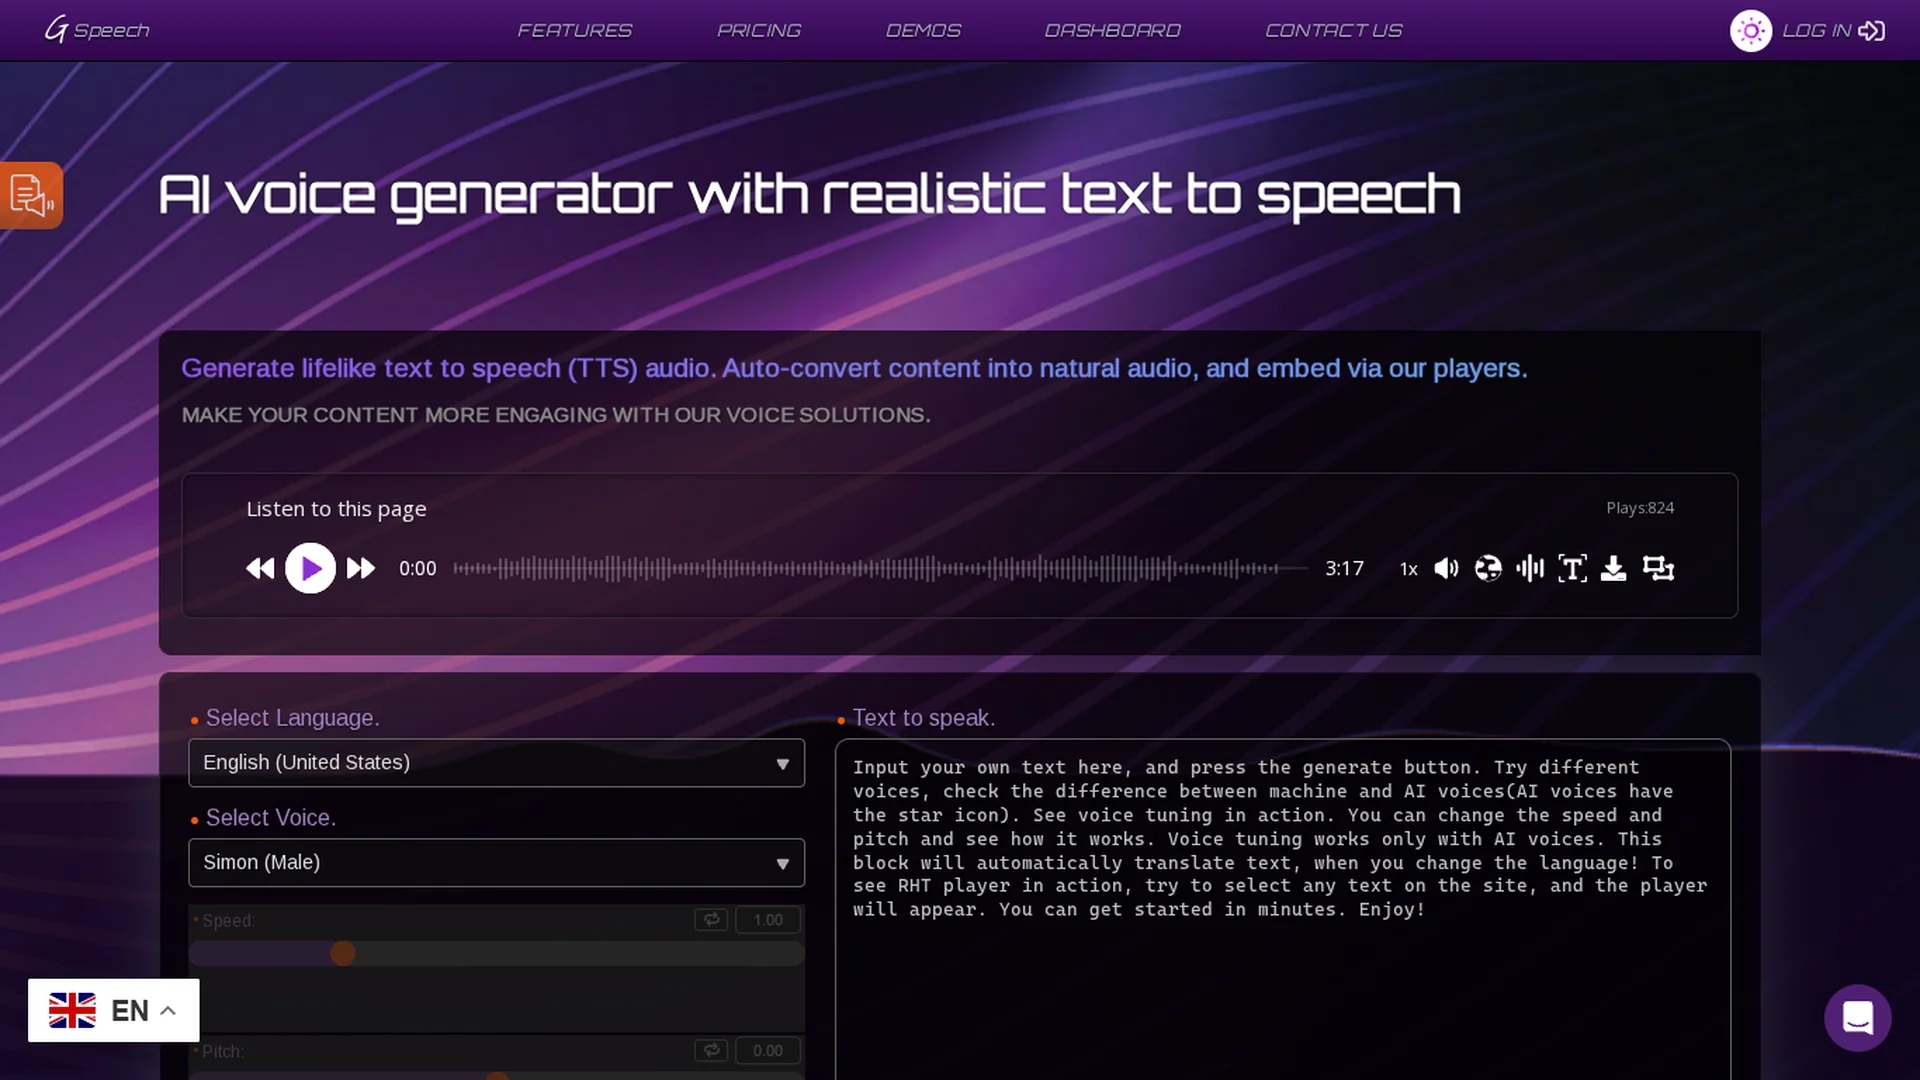The height and width of the screenshot is (1080, 1920).
Task: Rewind the audio player
Action: (260, 568)
